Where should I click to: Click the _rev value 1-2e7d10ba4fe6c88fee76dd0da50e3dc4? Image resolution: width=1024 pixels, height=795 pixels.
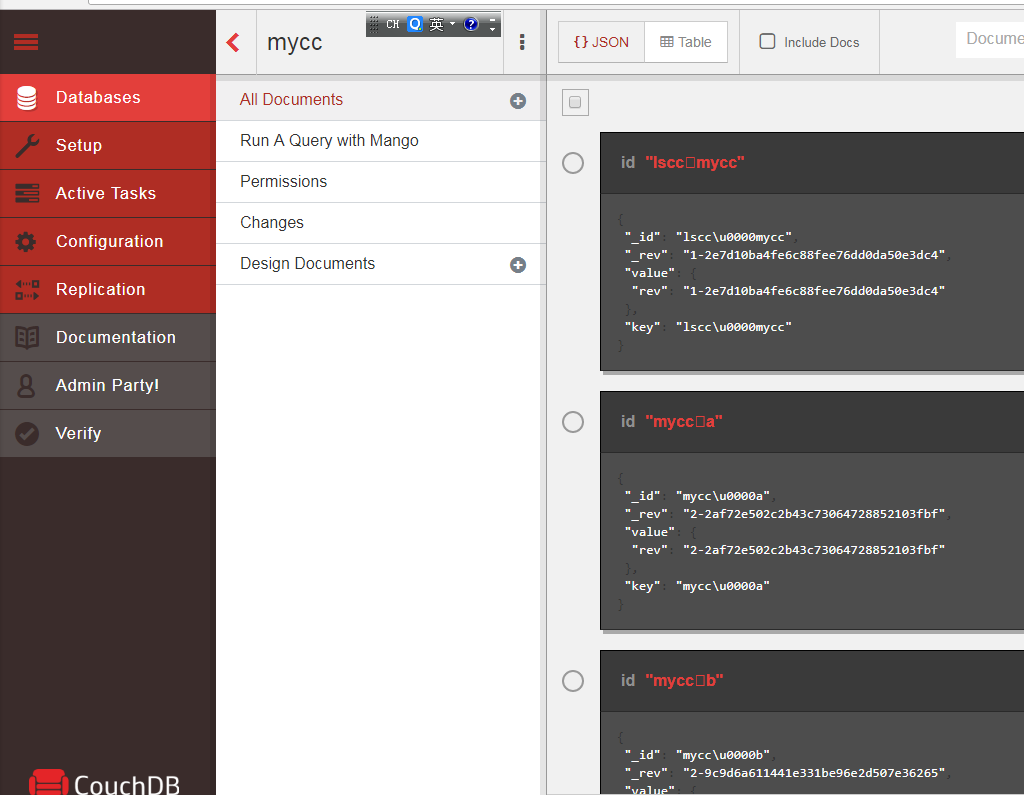click(814, 255)
